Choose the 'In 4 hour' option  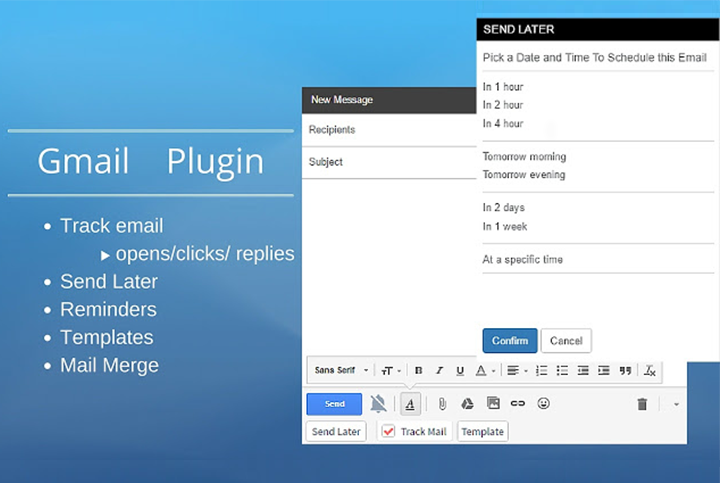(x=503, y=124)
